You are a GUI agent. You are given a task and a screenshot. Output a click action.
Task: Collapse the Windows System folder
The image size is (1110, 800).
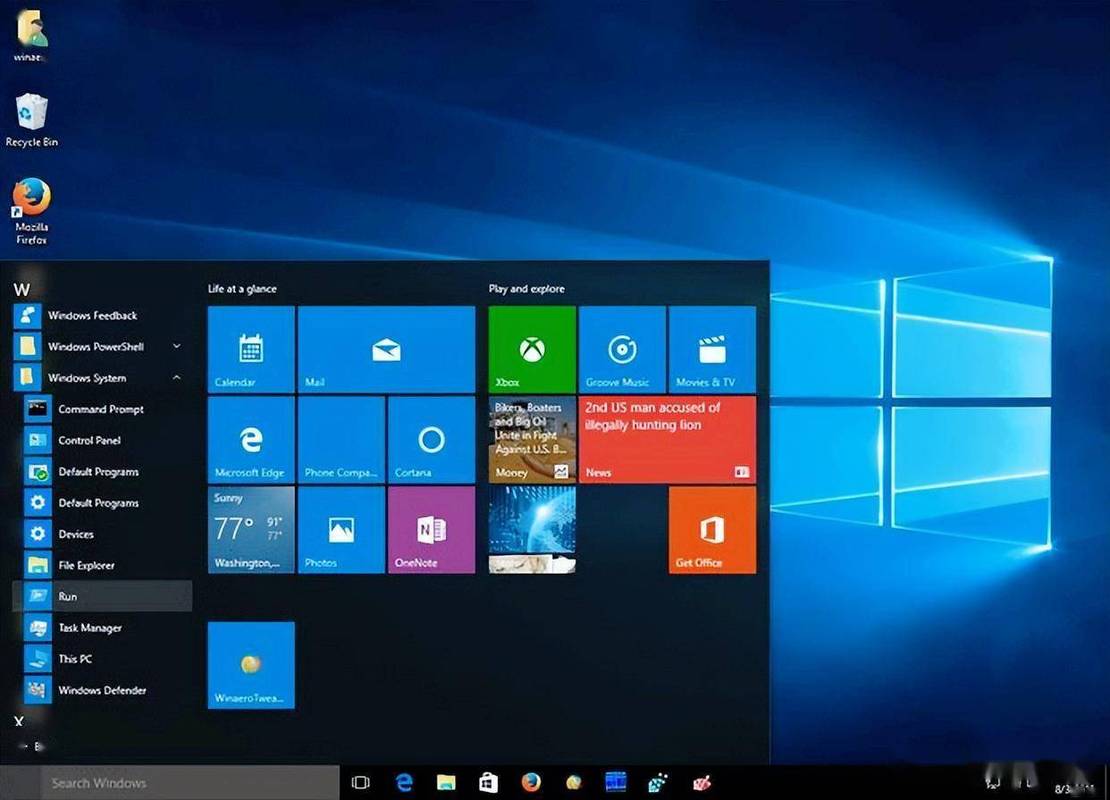[177, 378]
